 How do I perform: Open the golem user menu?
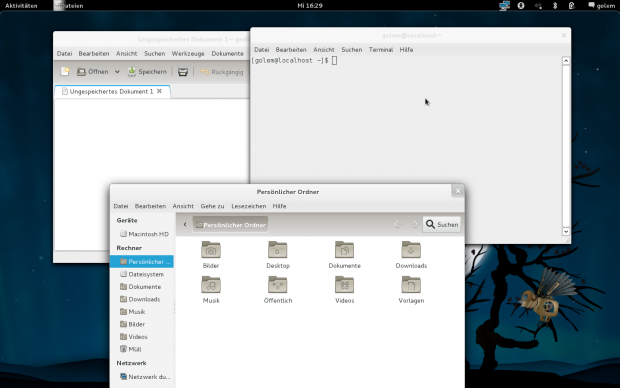(x=601, y=6)
